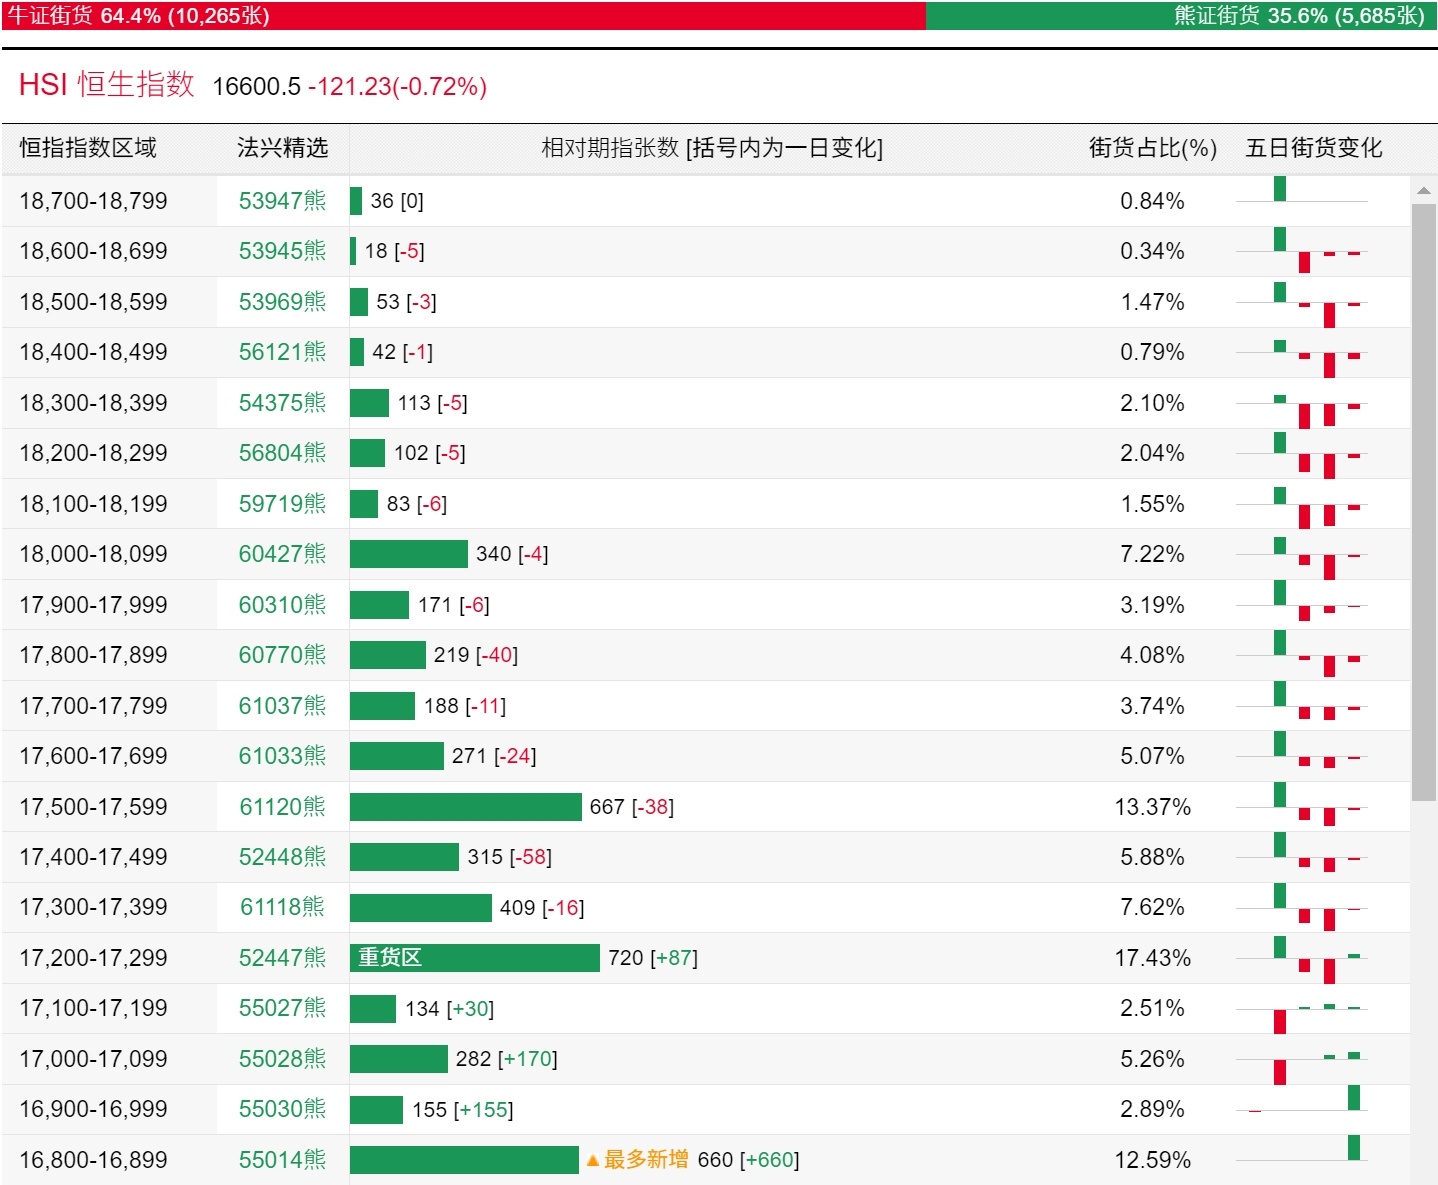Click the 相对期指张数 column header

(712, 148)
